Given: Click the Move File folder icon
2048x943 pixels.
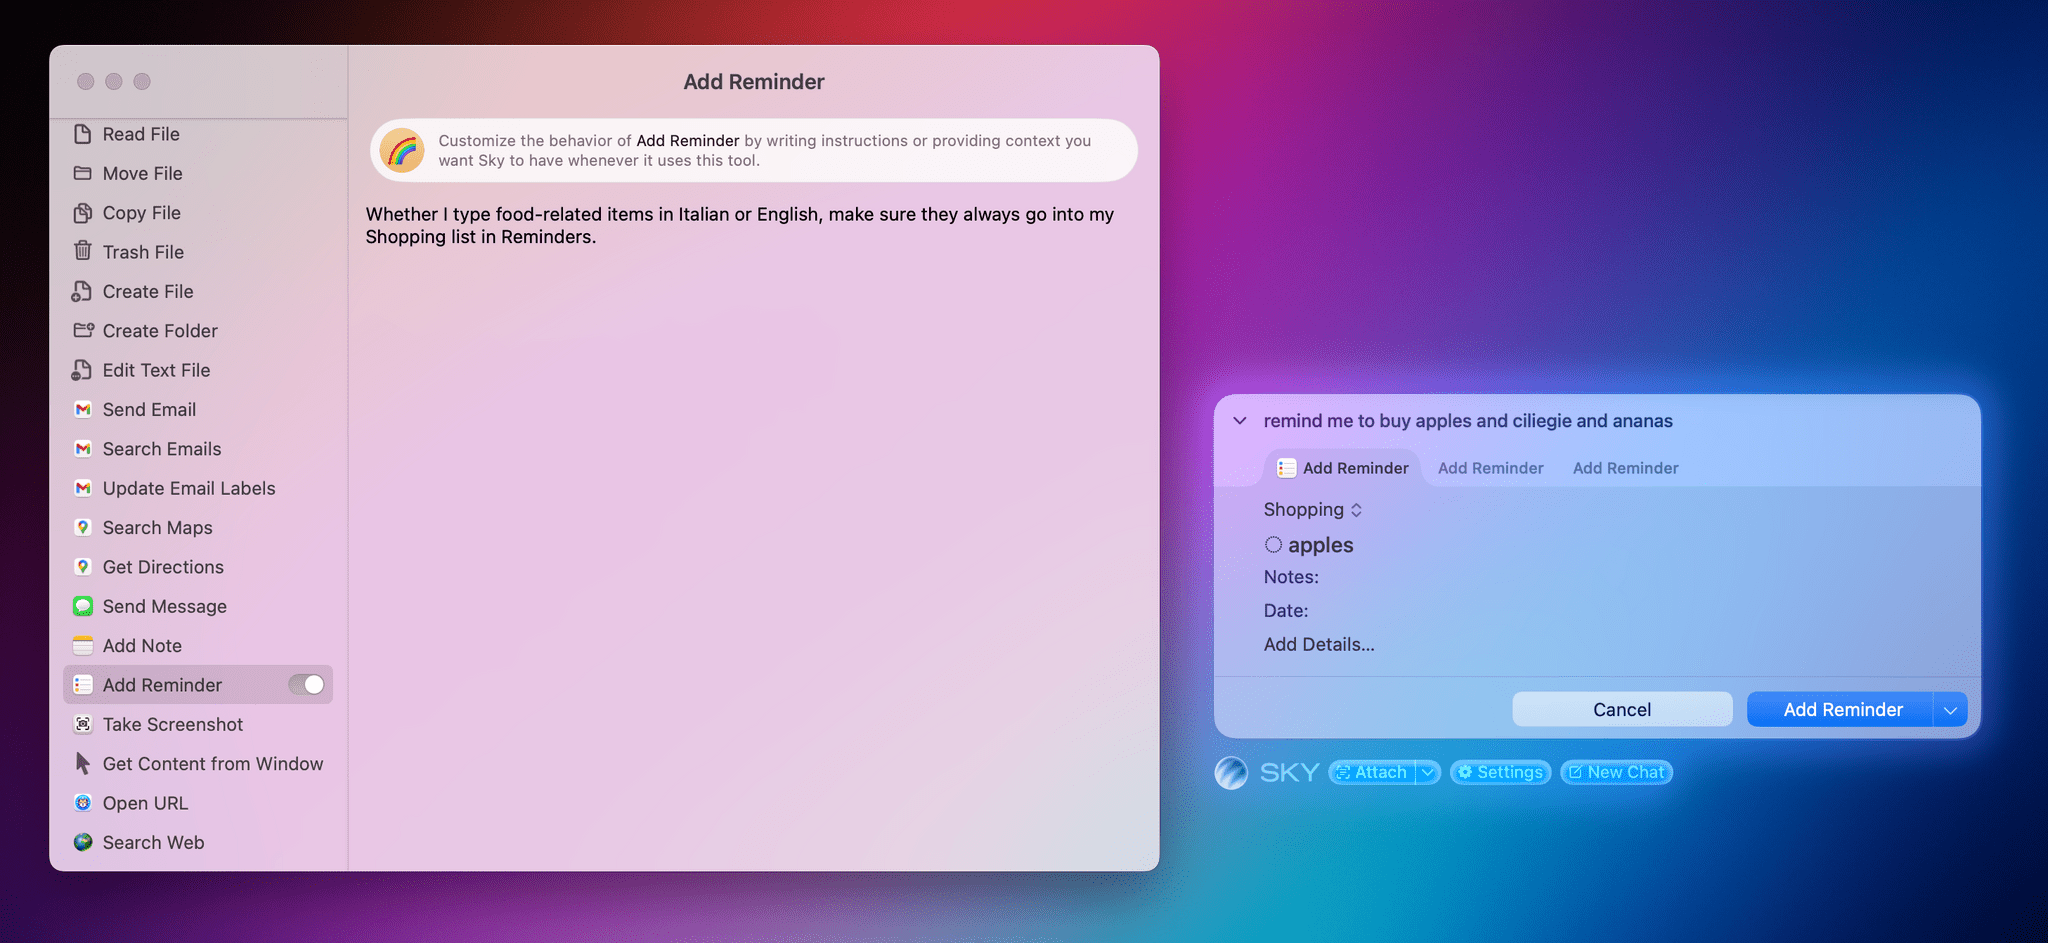Looking at the screenshot, I should pyautogui.click(x=83, y=173).
